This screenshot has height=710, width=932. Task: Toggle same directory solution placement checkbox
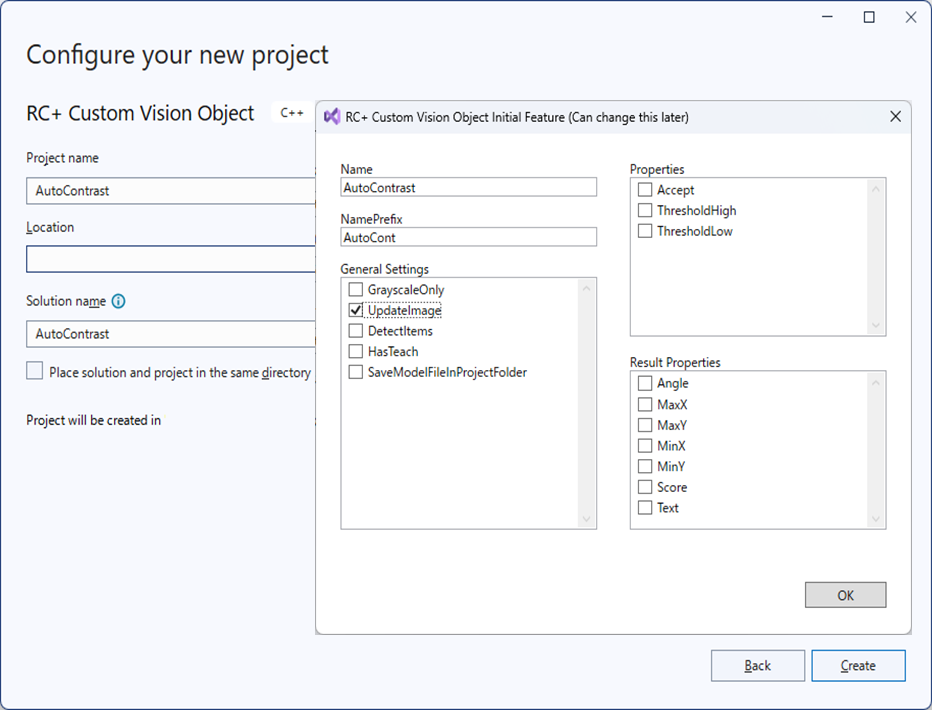[35, 372]
